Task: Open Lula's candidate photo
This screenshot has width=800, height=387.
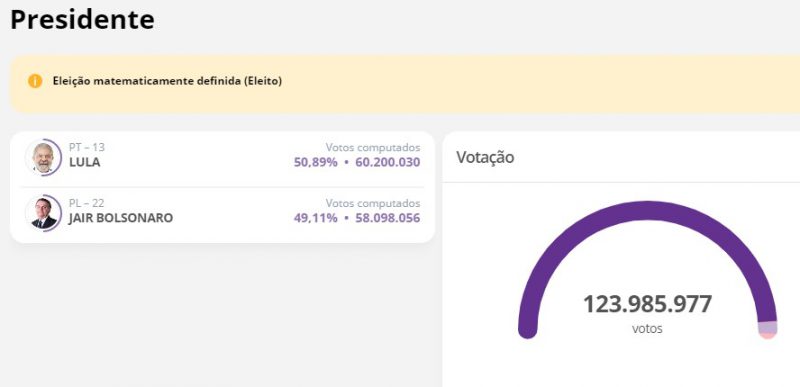Action: pos(43,157)
